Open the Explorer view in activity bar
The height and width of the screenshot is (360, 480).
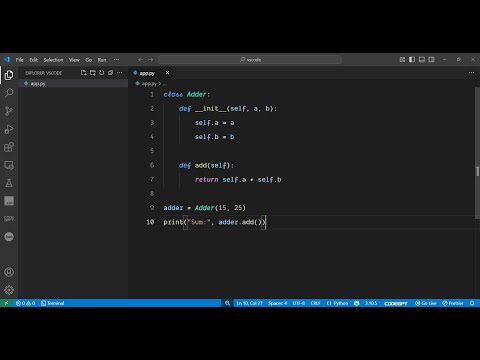pos(9,75)
